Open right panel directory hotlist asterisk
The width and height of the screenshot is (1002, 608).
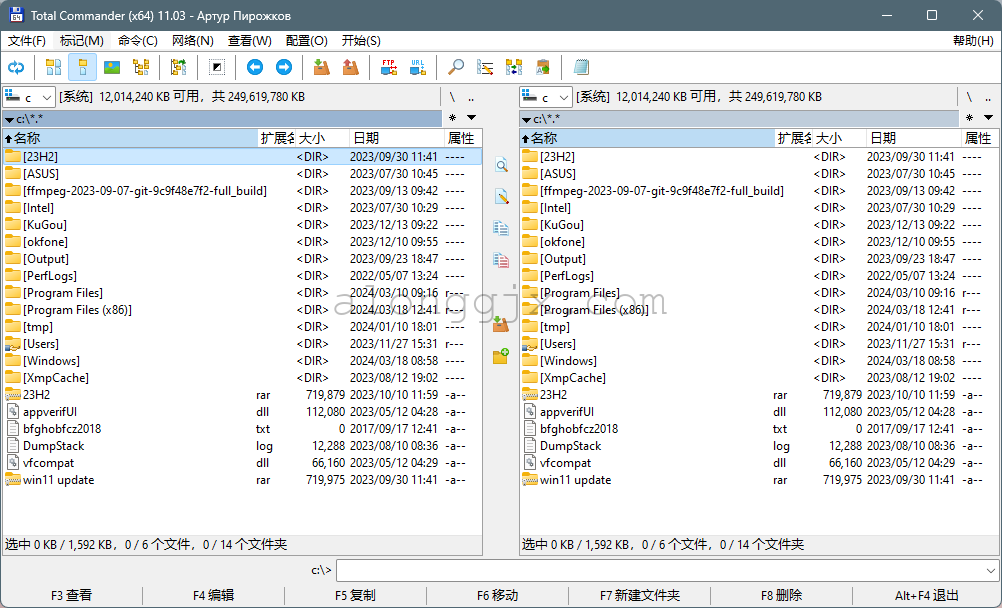[969, 118]
